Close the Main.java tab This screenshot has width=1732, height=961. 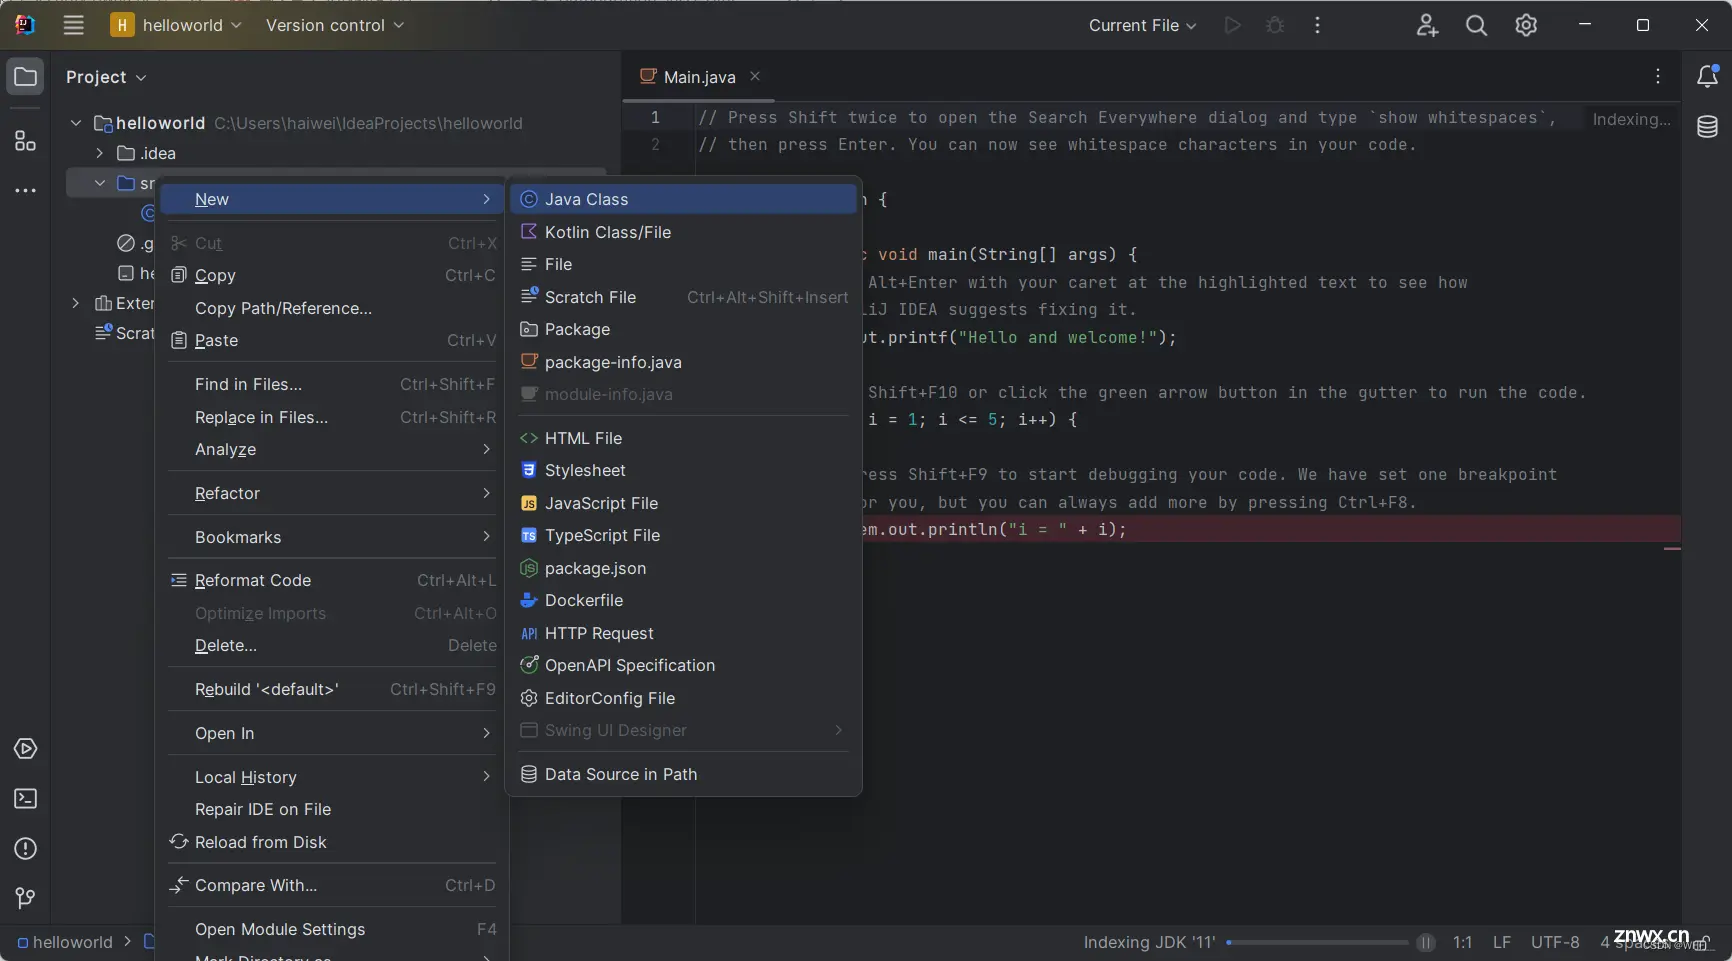pos(755,76)
